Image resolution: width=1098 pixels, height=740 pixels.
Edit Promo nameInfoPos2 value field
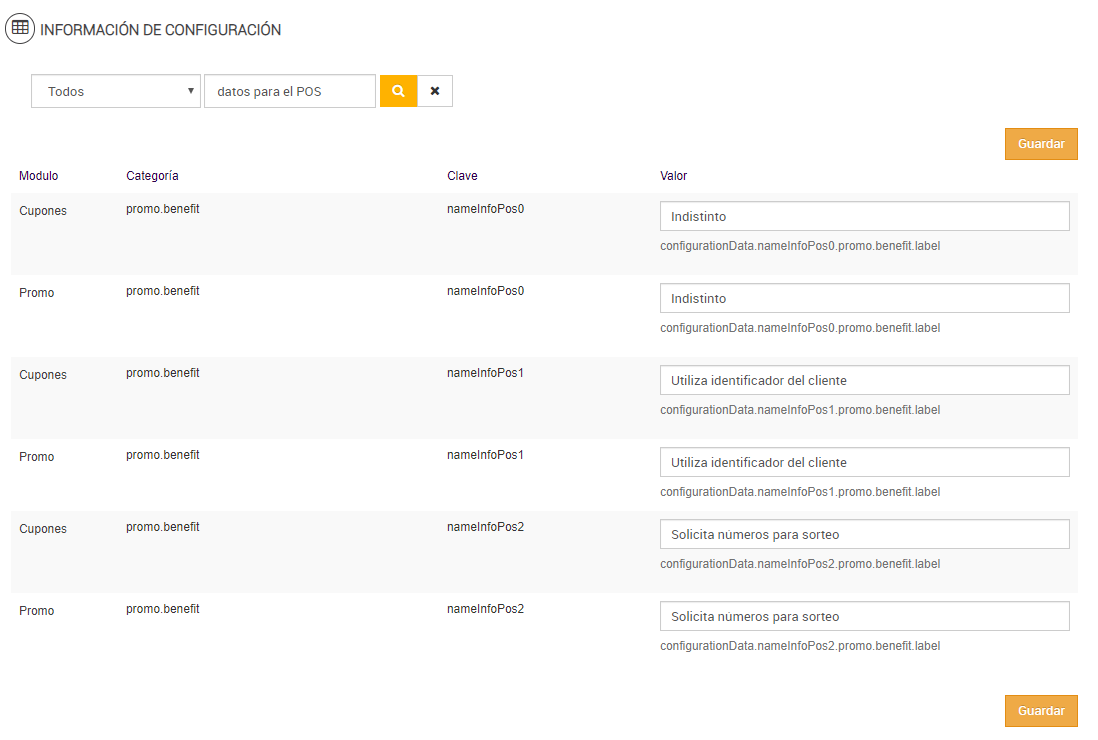pyautogui.click(x=864, y=617)
